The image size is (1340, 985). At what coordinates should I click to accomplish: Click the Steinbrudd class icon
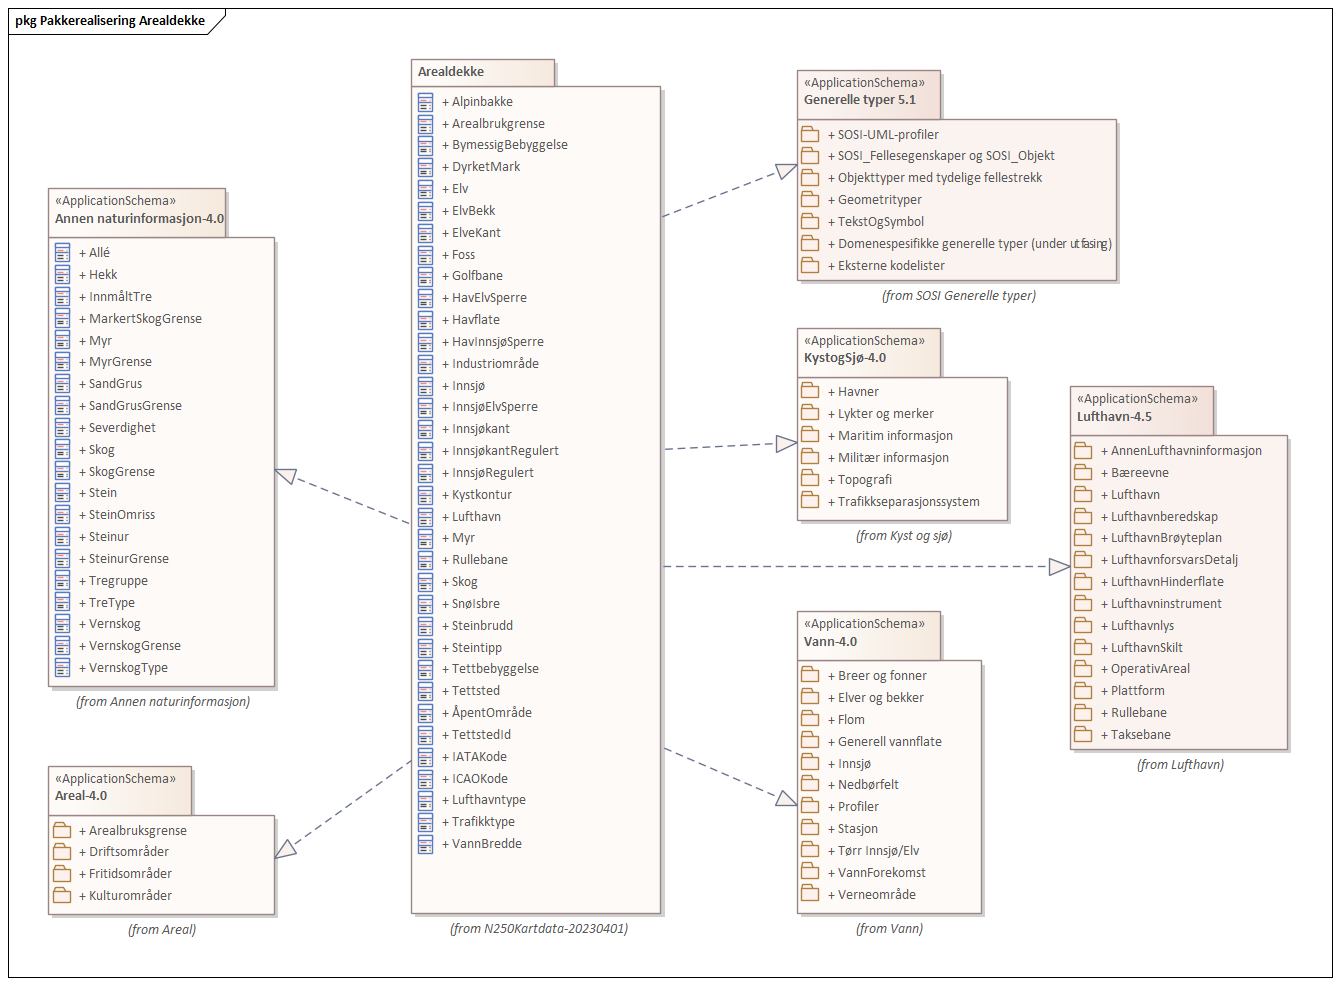click(x=425, y=626)
